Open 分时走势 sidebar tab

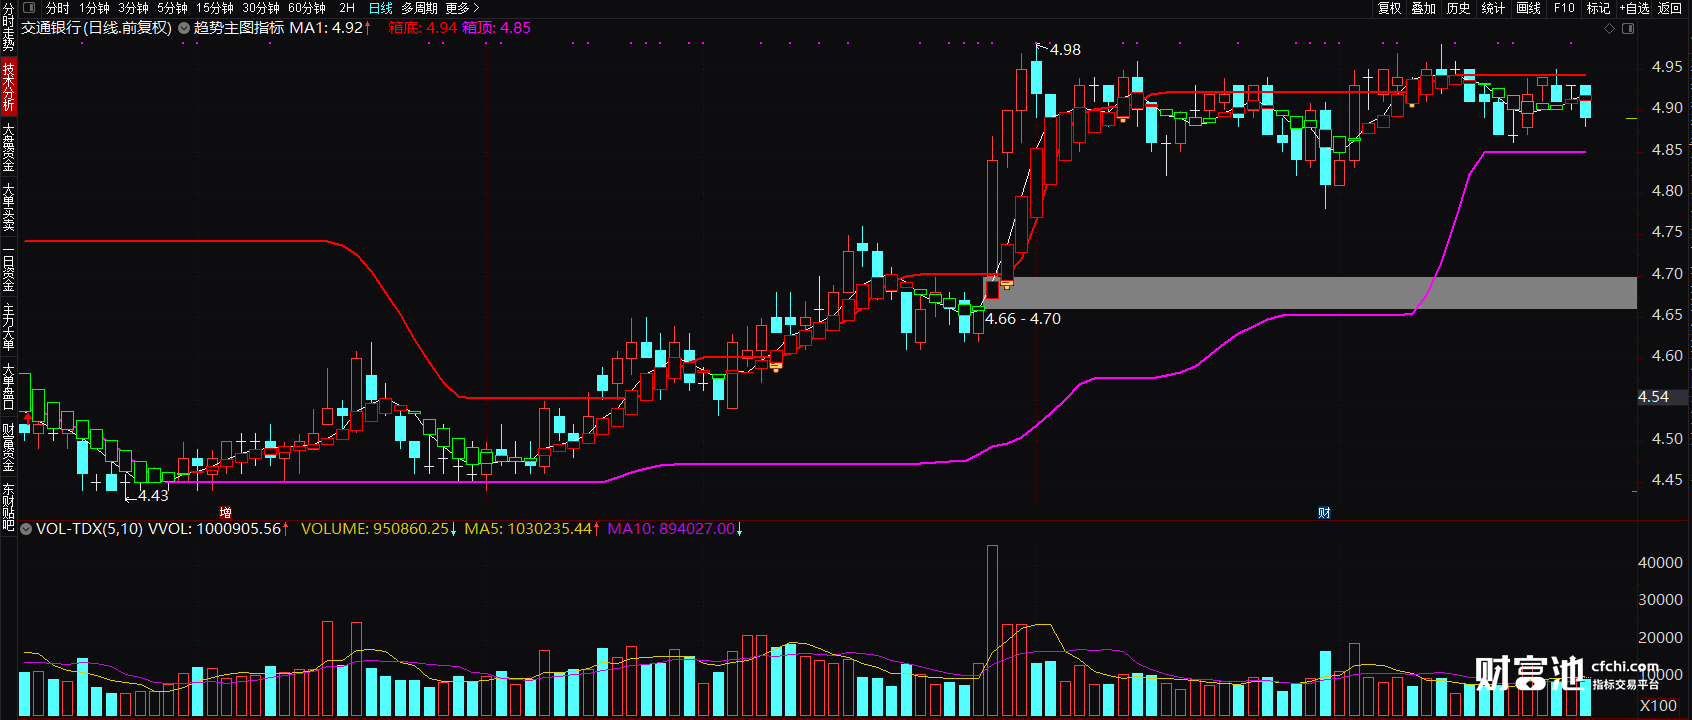point(8,27)
